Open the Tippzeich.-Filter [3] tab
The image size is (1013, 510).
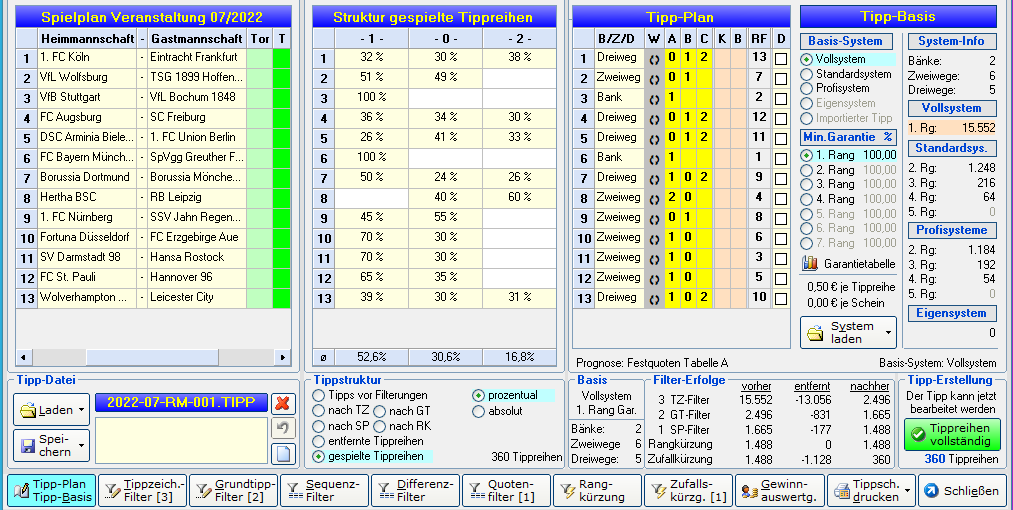tap(143, 491)
